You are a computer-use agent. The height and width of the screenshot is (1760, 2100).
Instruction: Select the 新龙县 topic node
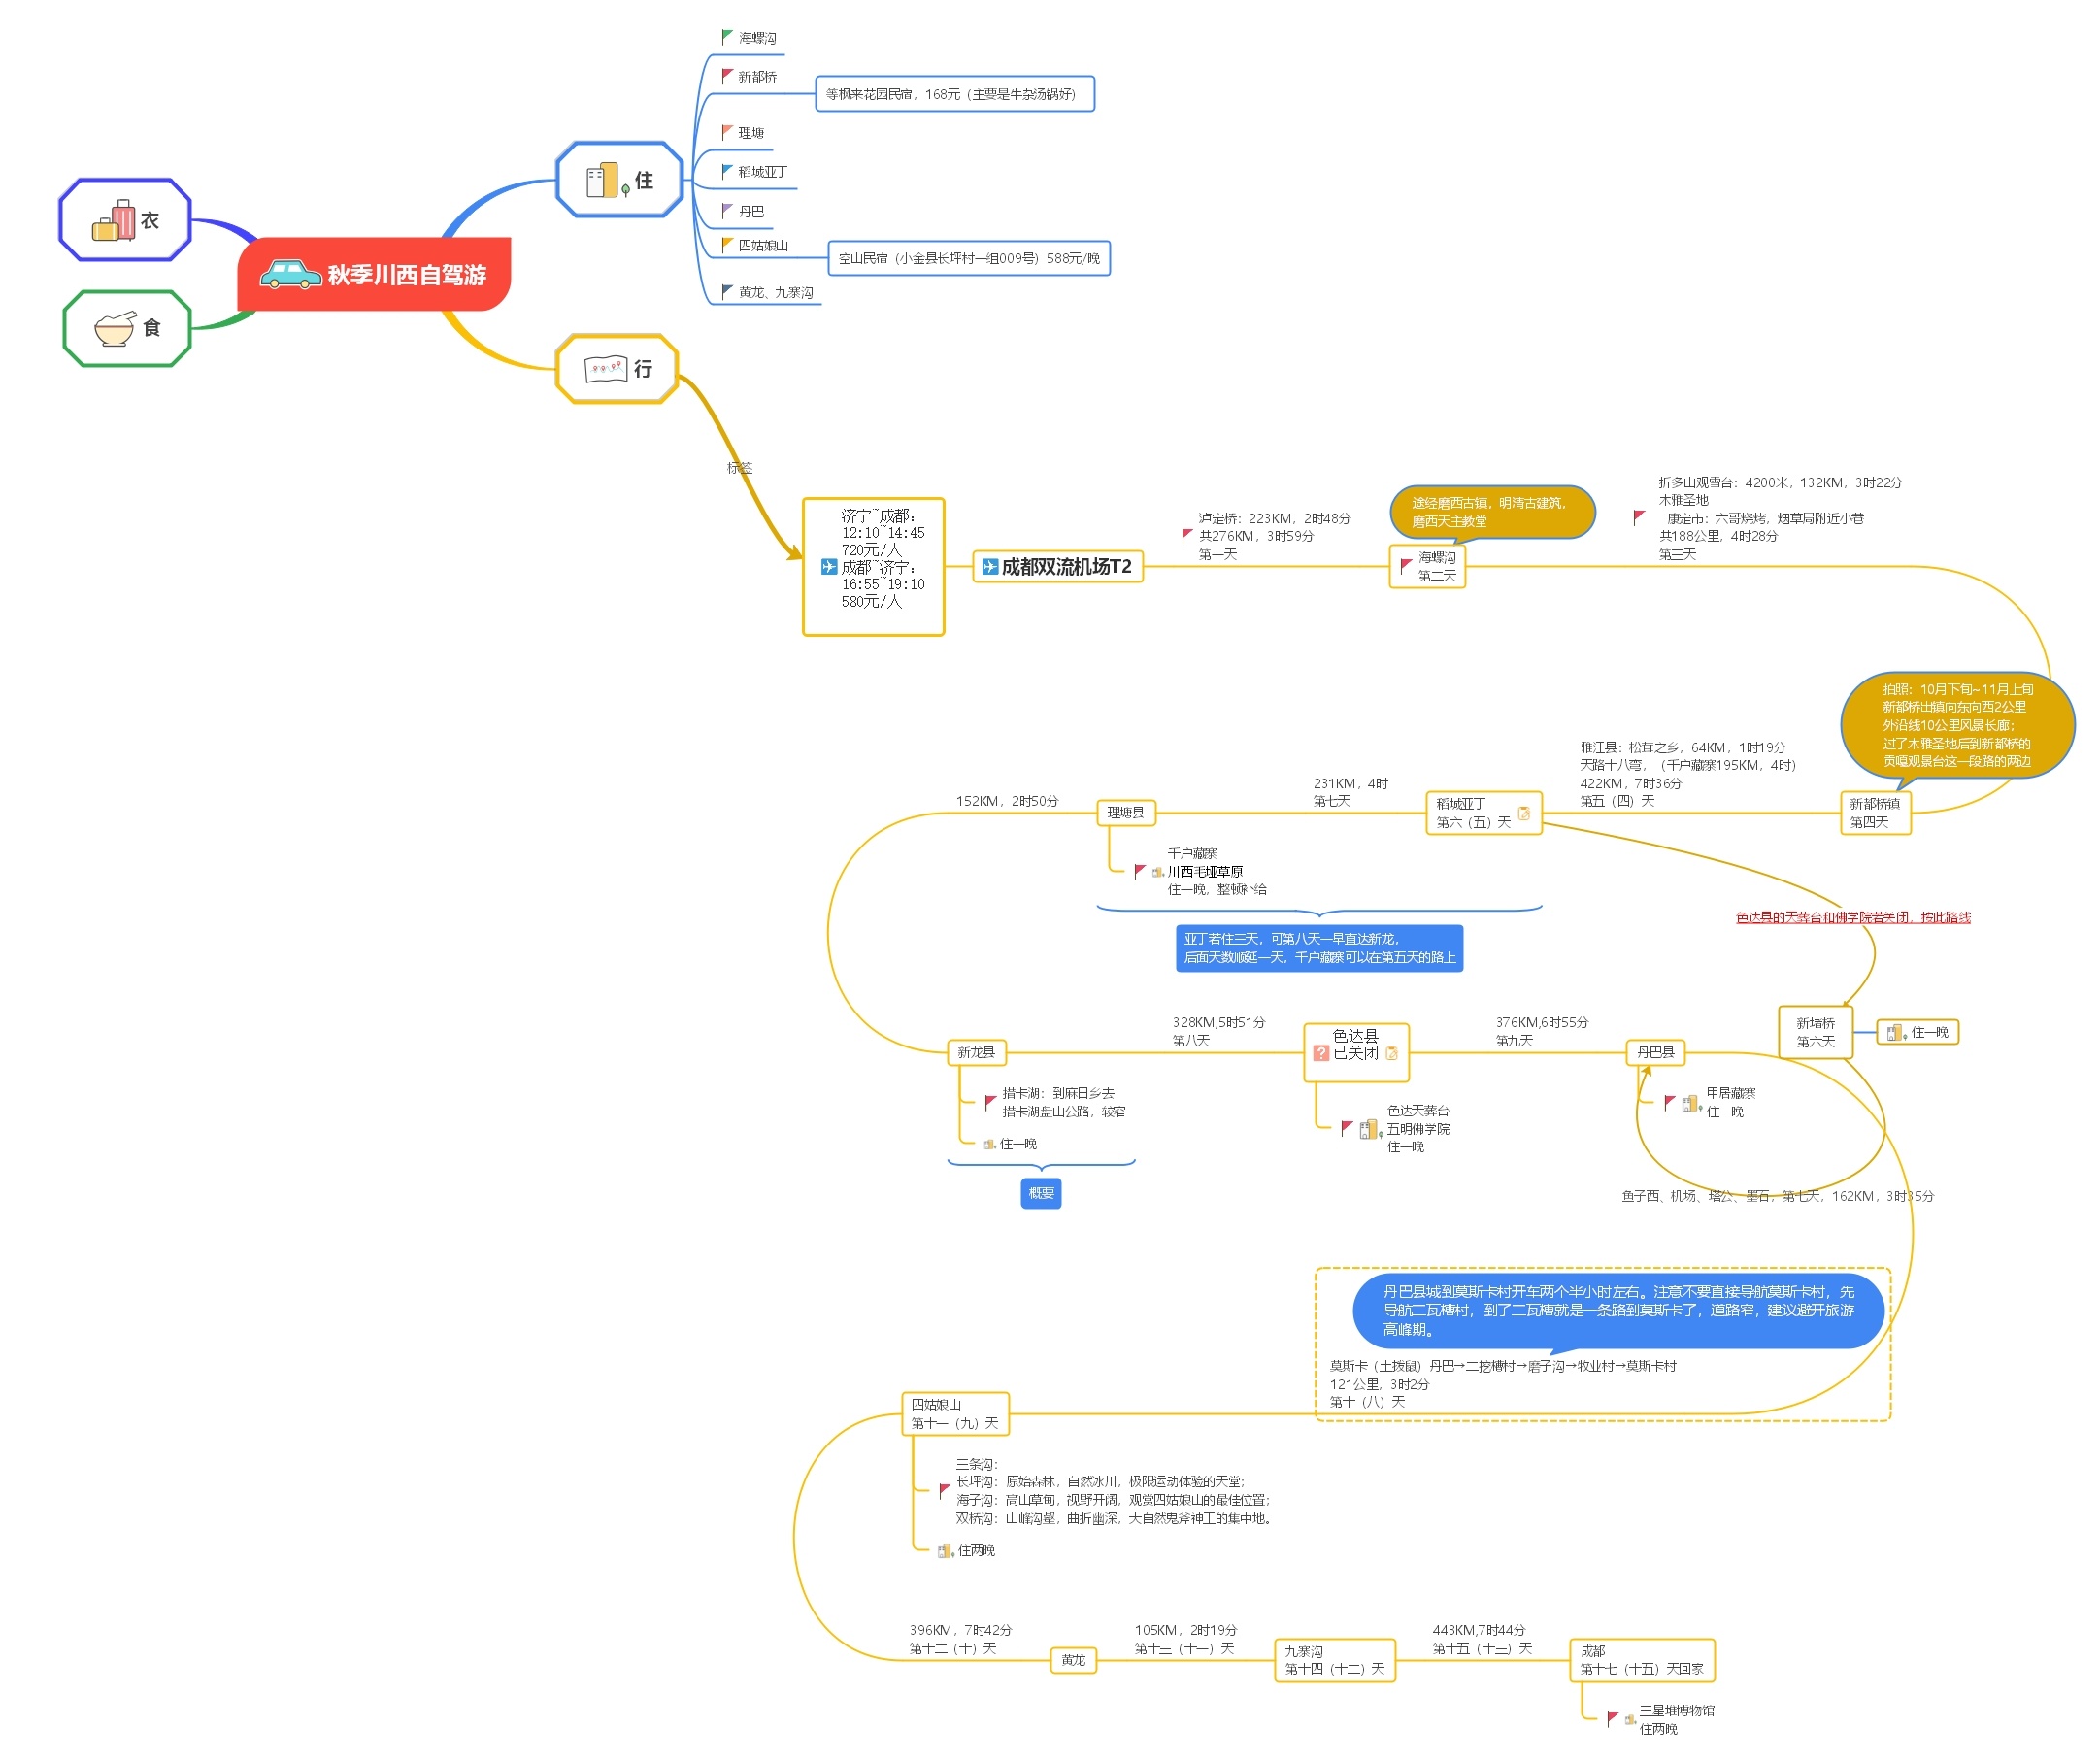(x=976, y=1052)
